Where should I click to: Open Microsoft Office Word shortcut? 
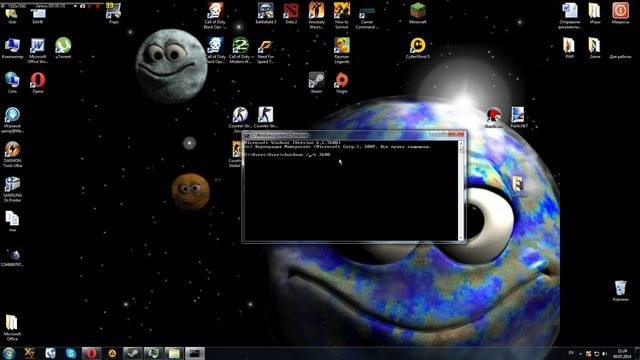pyautogui.click(x=38, y=50)
